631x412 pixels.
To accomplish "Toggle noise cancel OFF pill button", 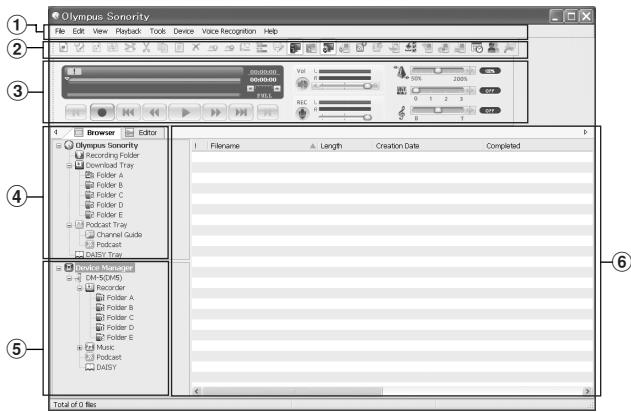I will (x=490, y=91).
